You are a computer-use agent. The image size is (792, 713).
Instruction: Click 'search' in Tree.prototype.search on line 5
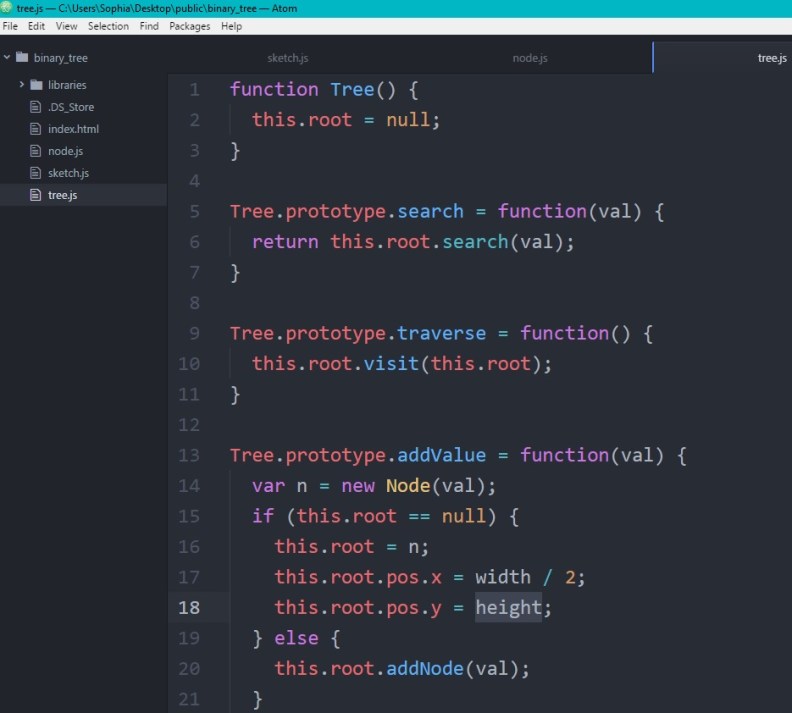coord(430,212)
